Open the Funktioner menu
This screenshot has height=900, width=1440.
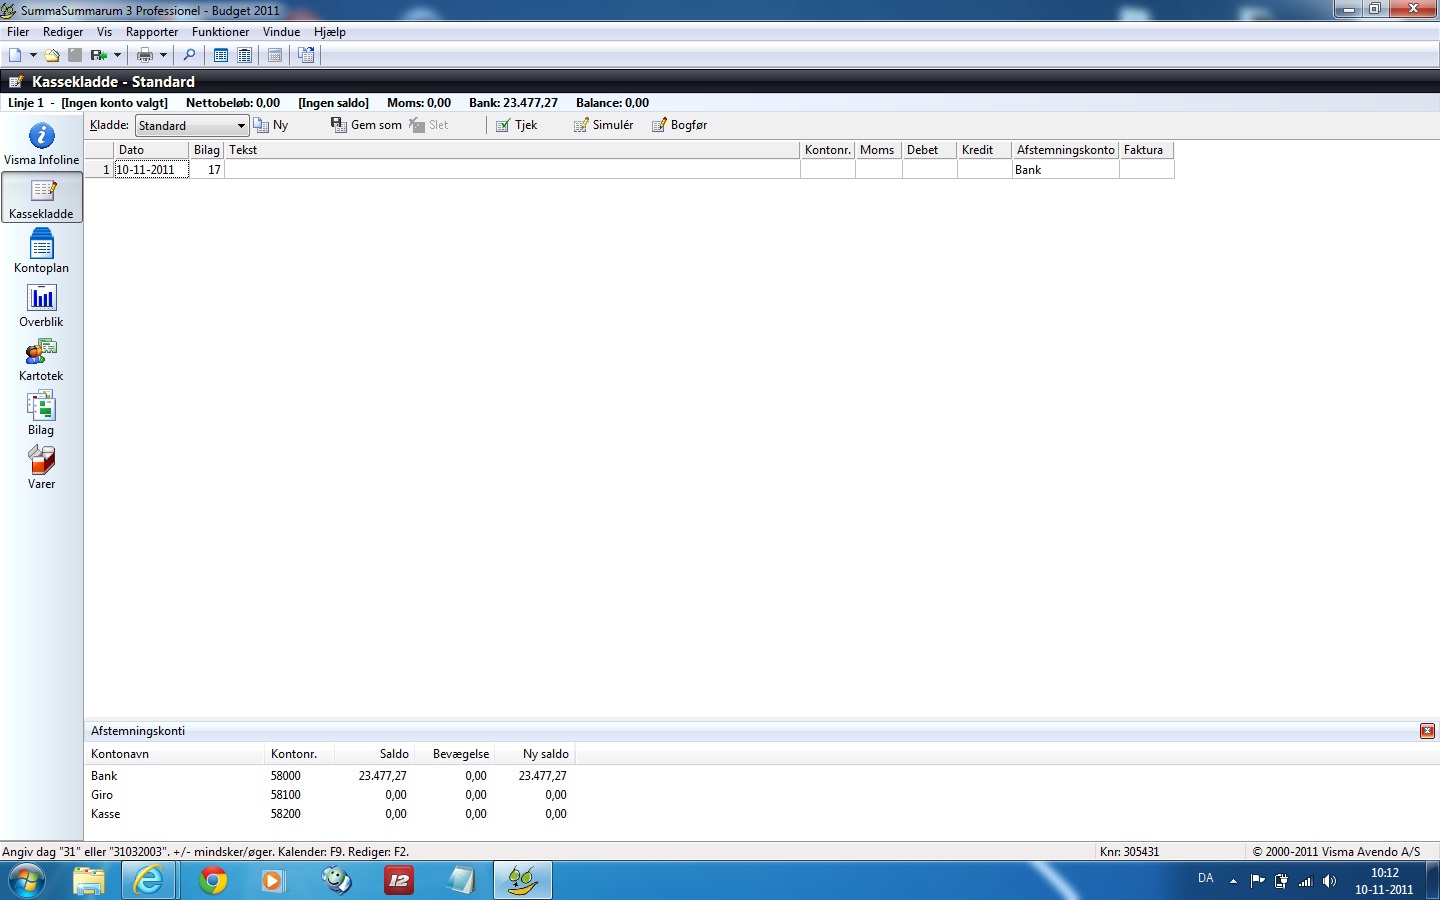click(x=220, y=32)
